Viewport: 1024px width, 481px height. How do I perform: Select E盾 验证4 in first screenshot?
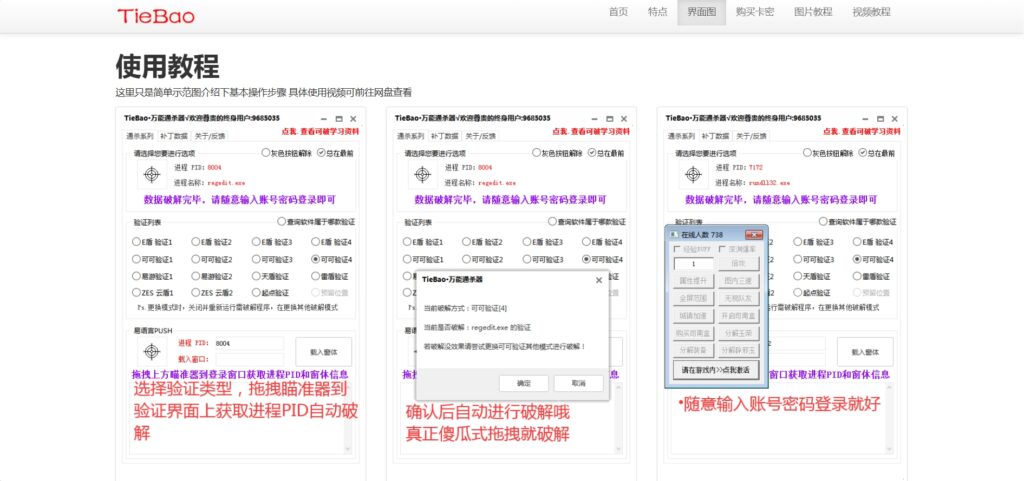(332, 241)
